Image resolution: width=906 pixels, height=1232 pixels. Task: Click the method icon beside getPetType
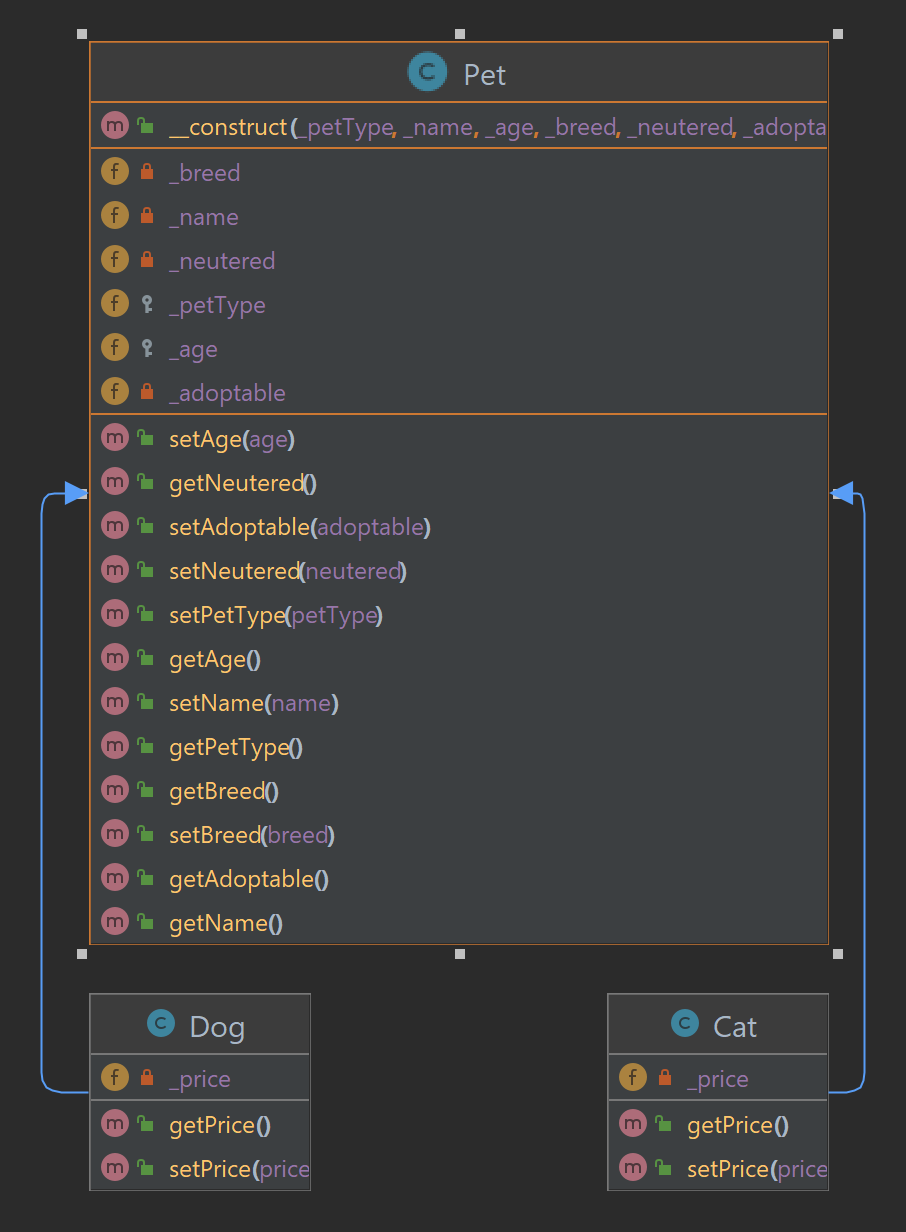tap(116, 746)
